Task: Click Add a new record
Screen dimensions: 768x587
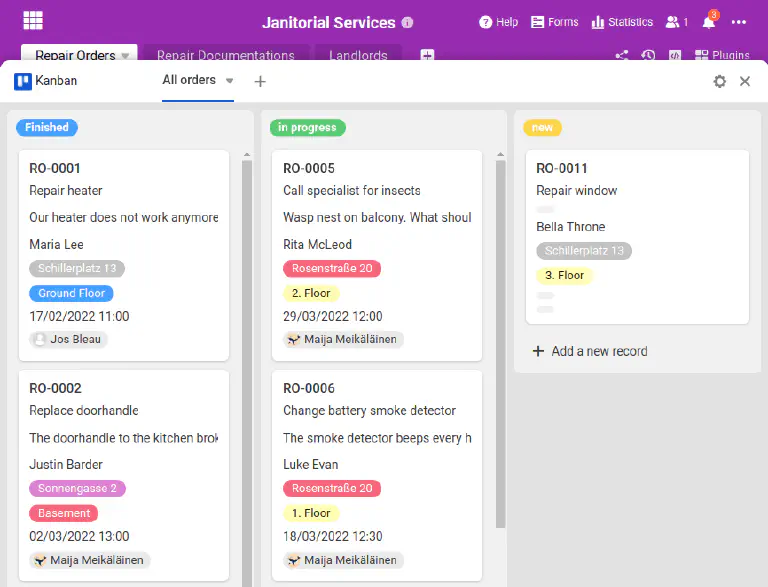Action: [590, 351]
